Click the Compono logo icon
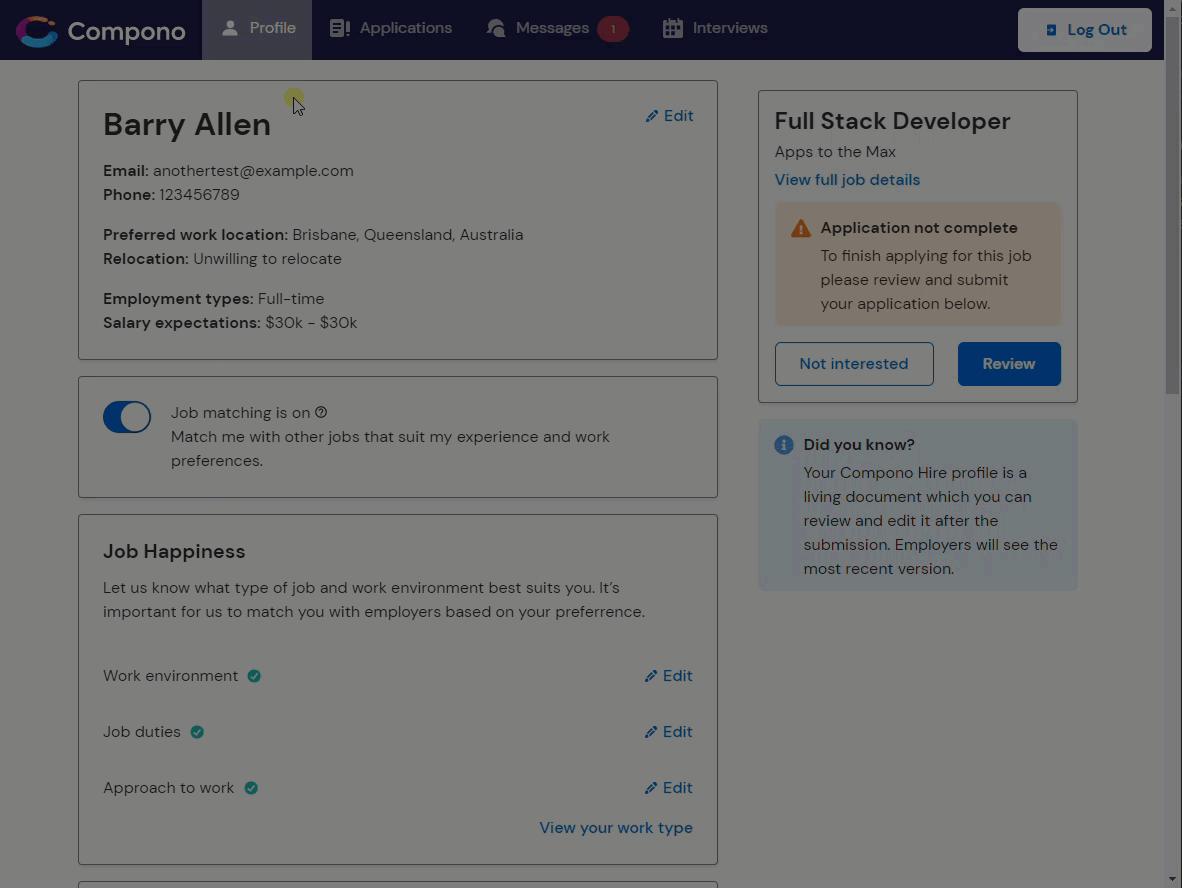 click(37, 31)
